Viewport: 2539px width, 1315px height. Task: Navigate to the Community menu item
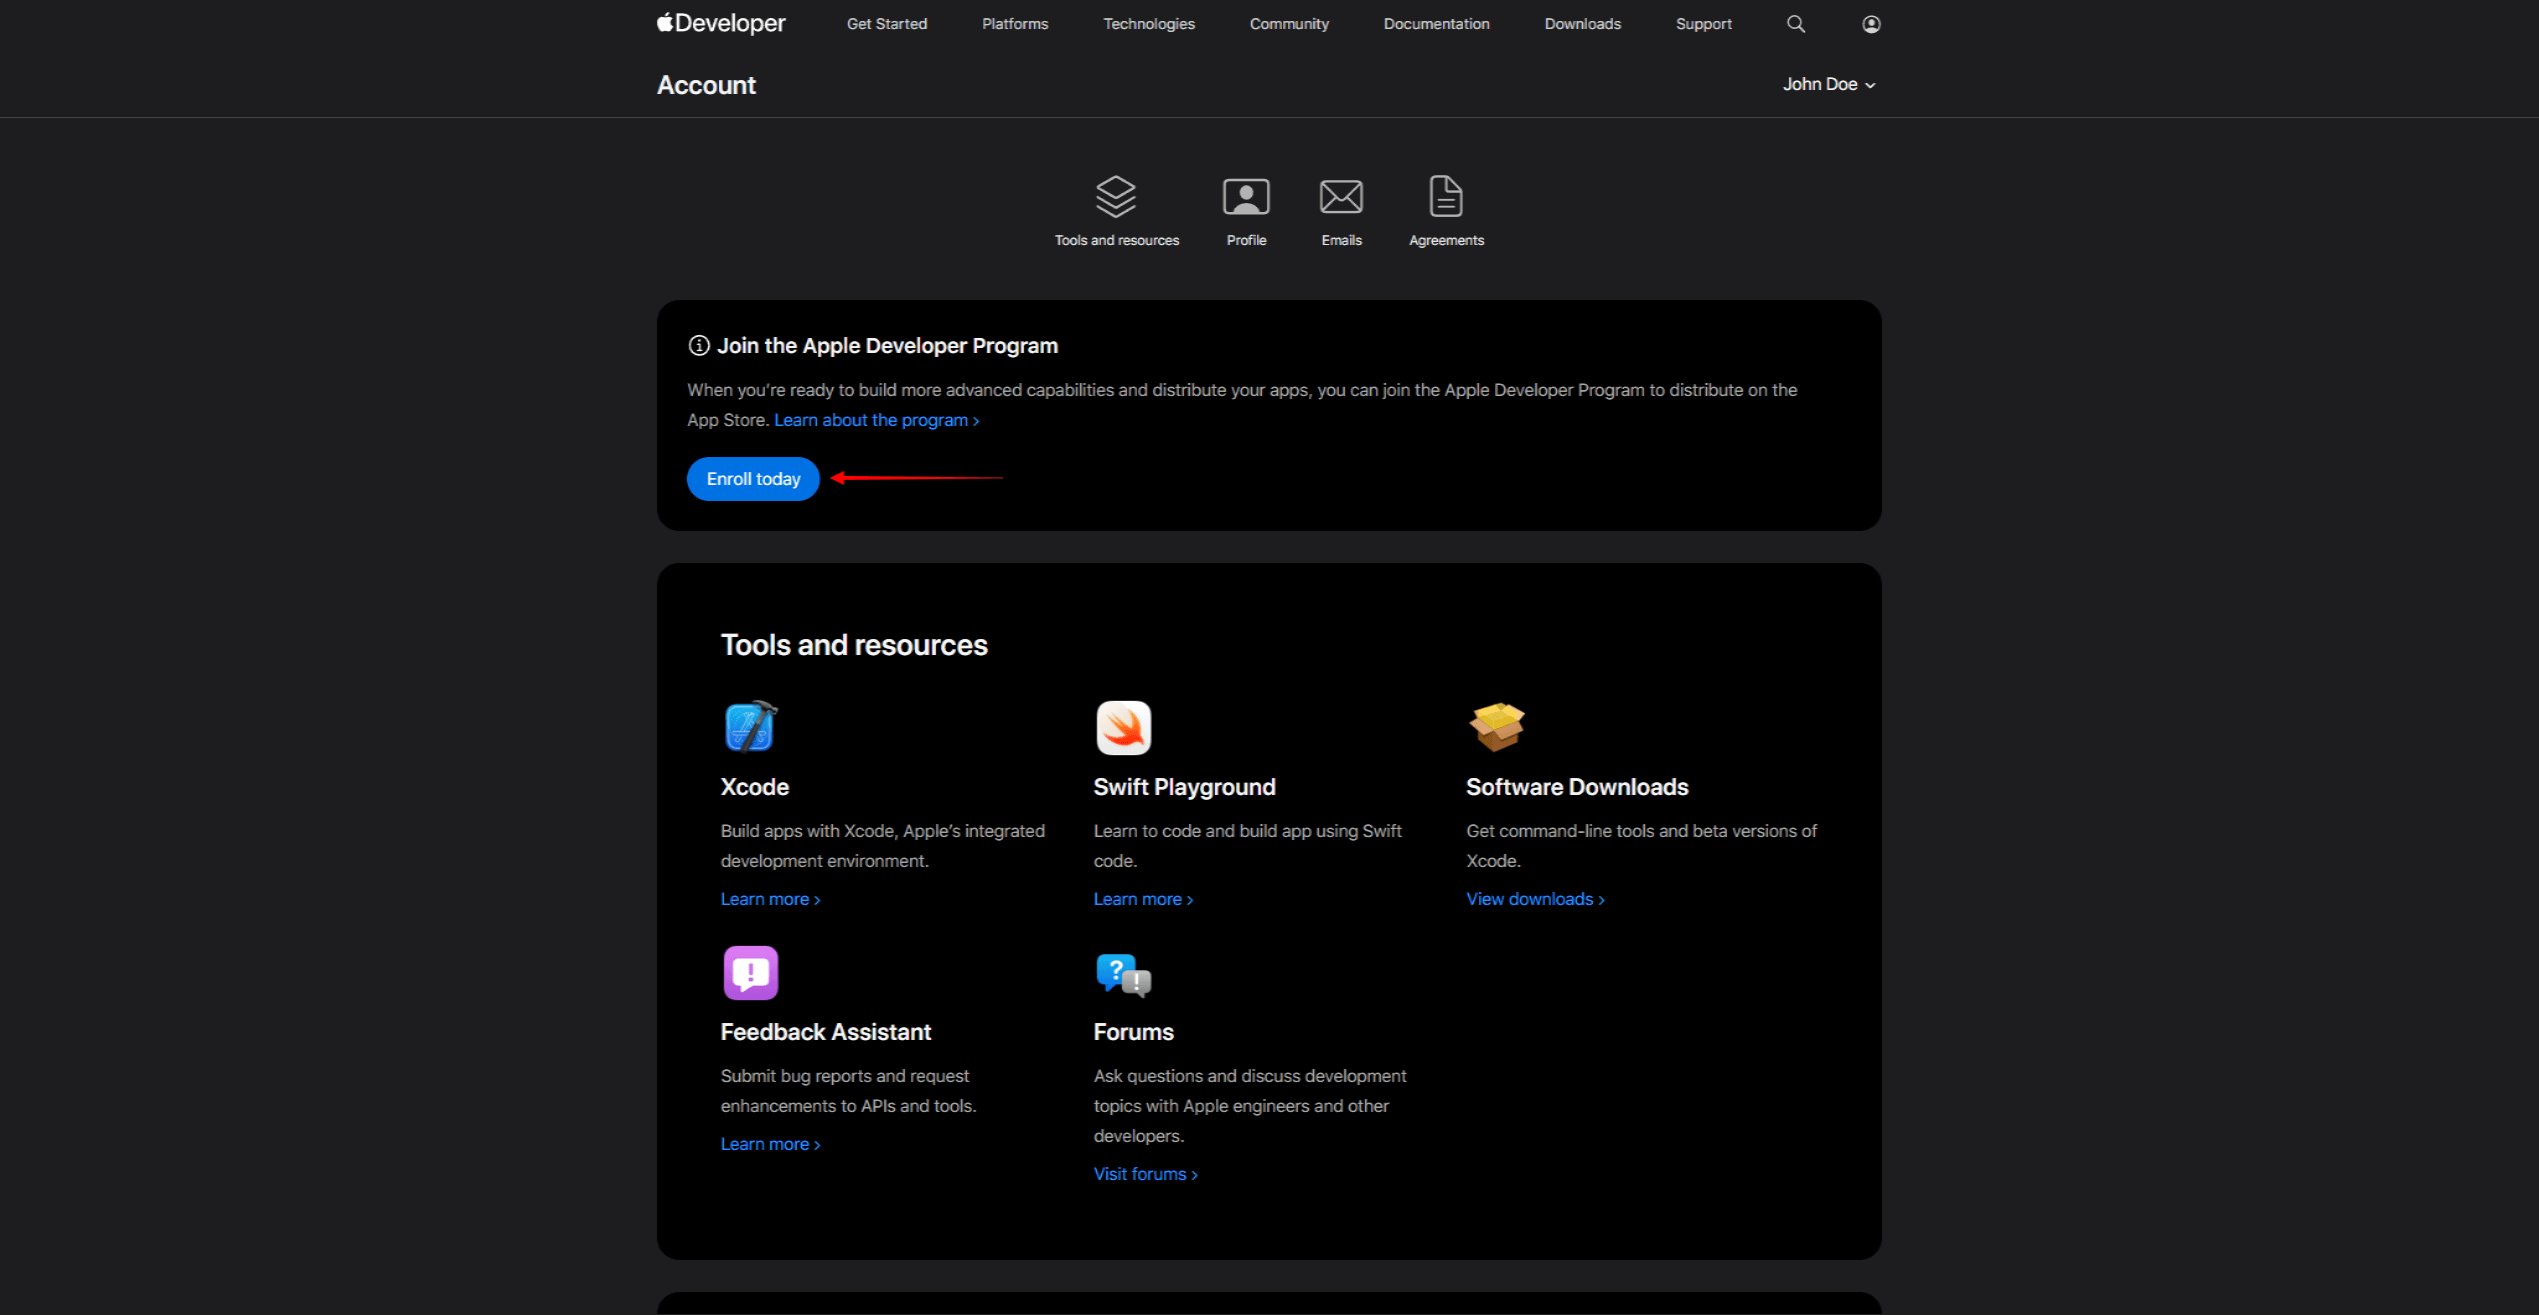(1288, 23)
